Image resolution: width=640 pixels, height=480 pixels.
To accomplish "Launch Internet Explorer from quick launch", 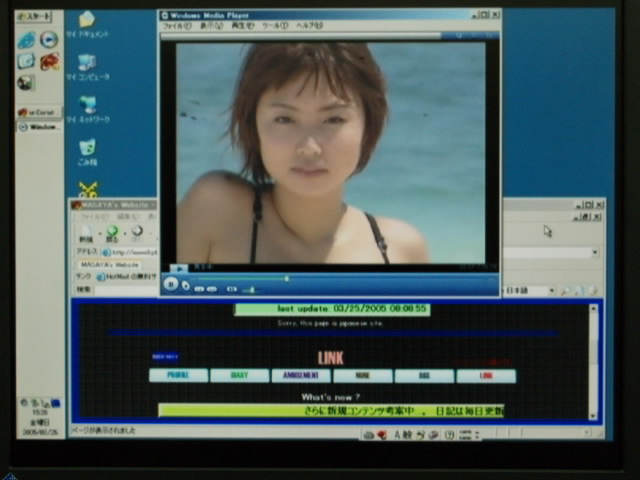I will (x=27, y=40).
